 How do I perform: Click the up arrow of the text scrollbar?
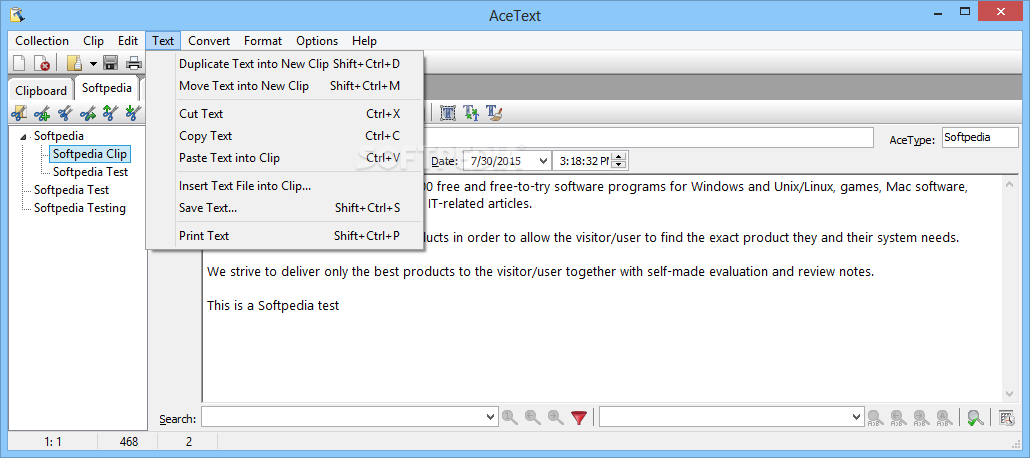[x=1010, y=186]
